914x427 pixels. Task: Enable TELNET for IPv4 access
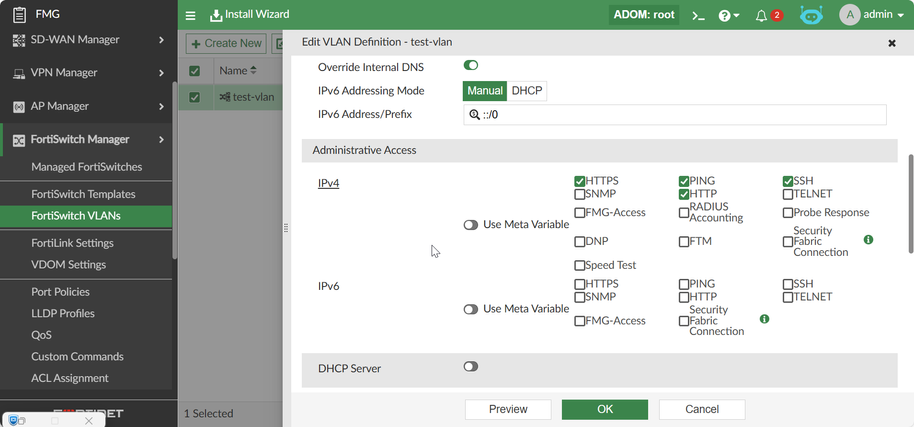(x=788, y=194)
